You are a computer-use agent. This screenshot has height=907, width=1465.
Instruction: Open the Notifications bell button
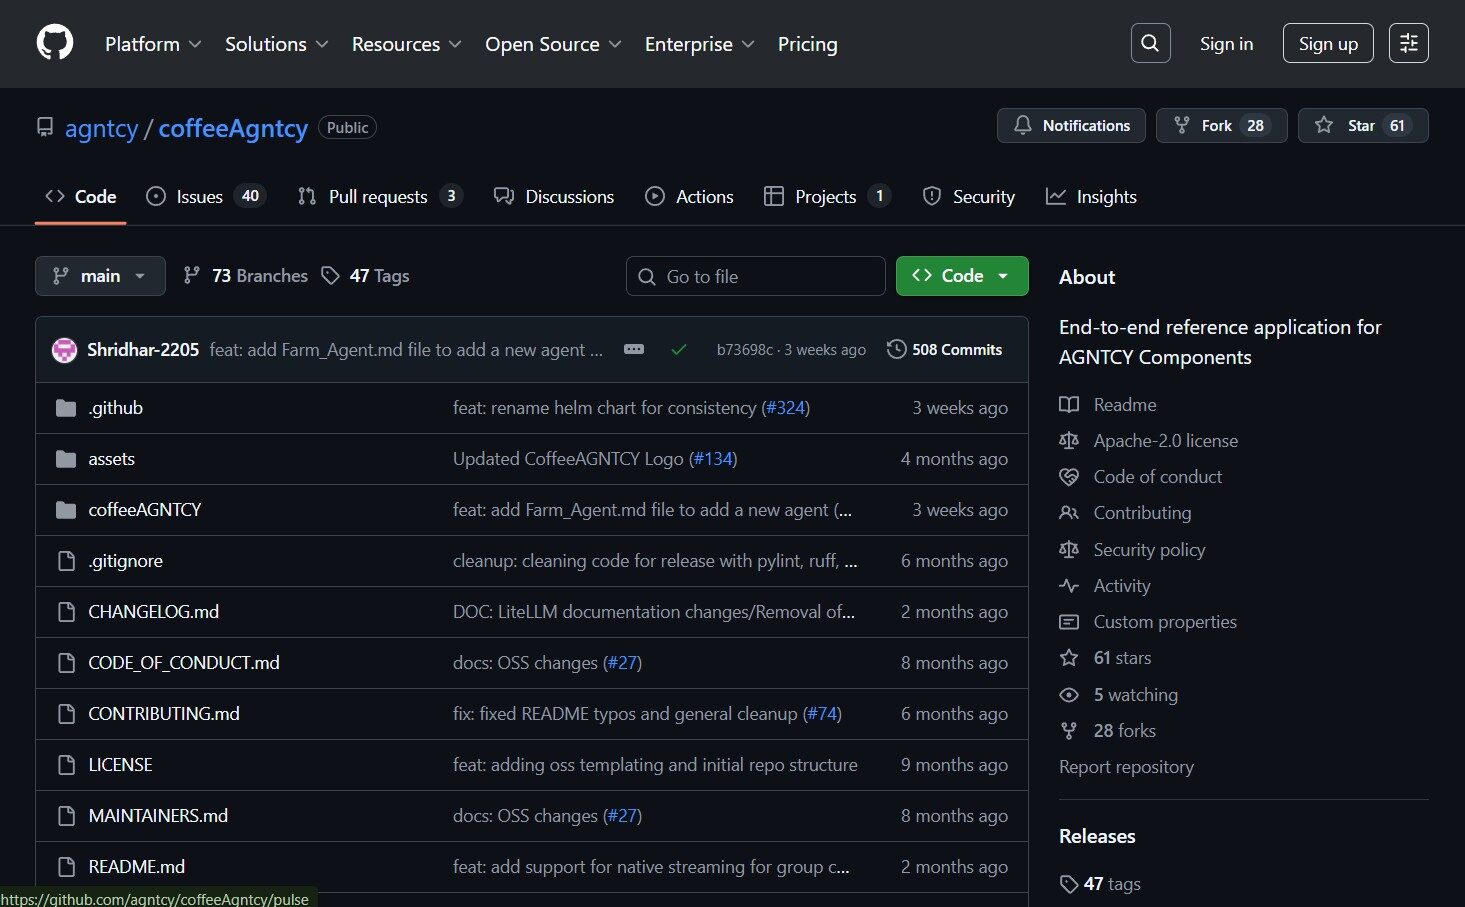pos(1071,126)
